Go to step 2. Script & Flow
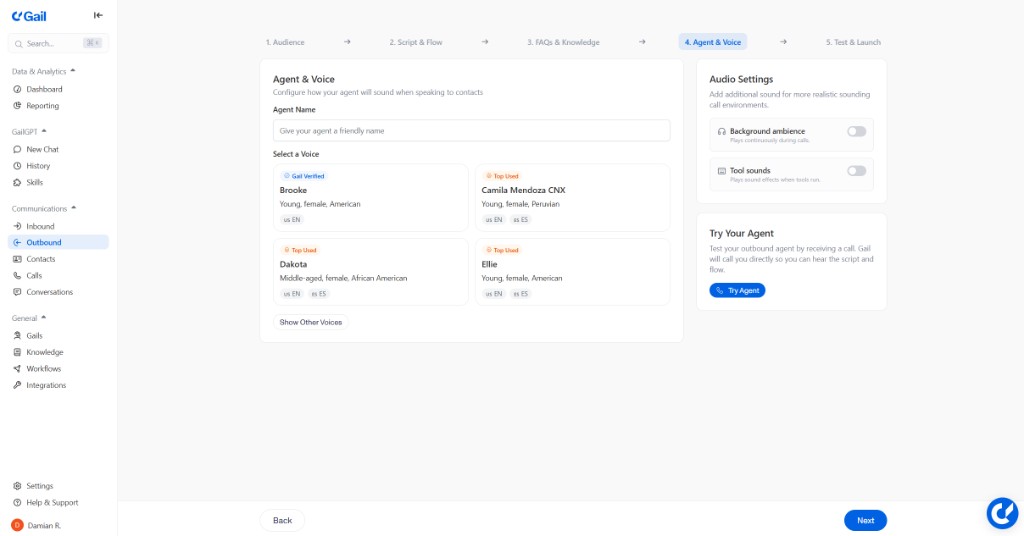Screen dimensions: 1024x536 click(416, 42)
